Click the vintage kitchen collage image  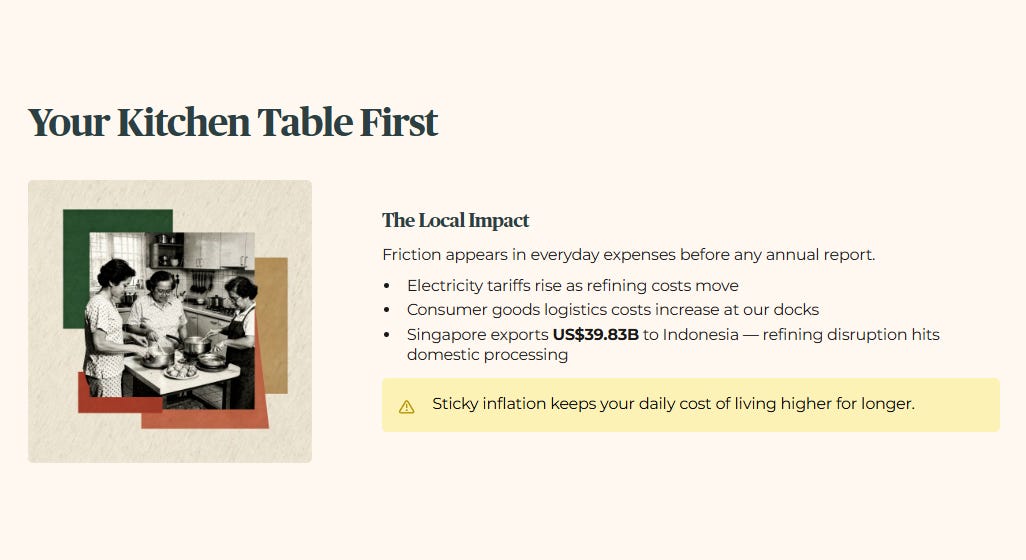tap(170, 321)
